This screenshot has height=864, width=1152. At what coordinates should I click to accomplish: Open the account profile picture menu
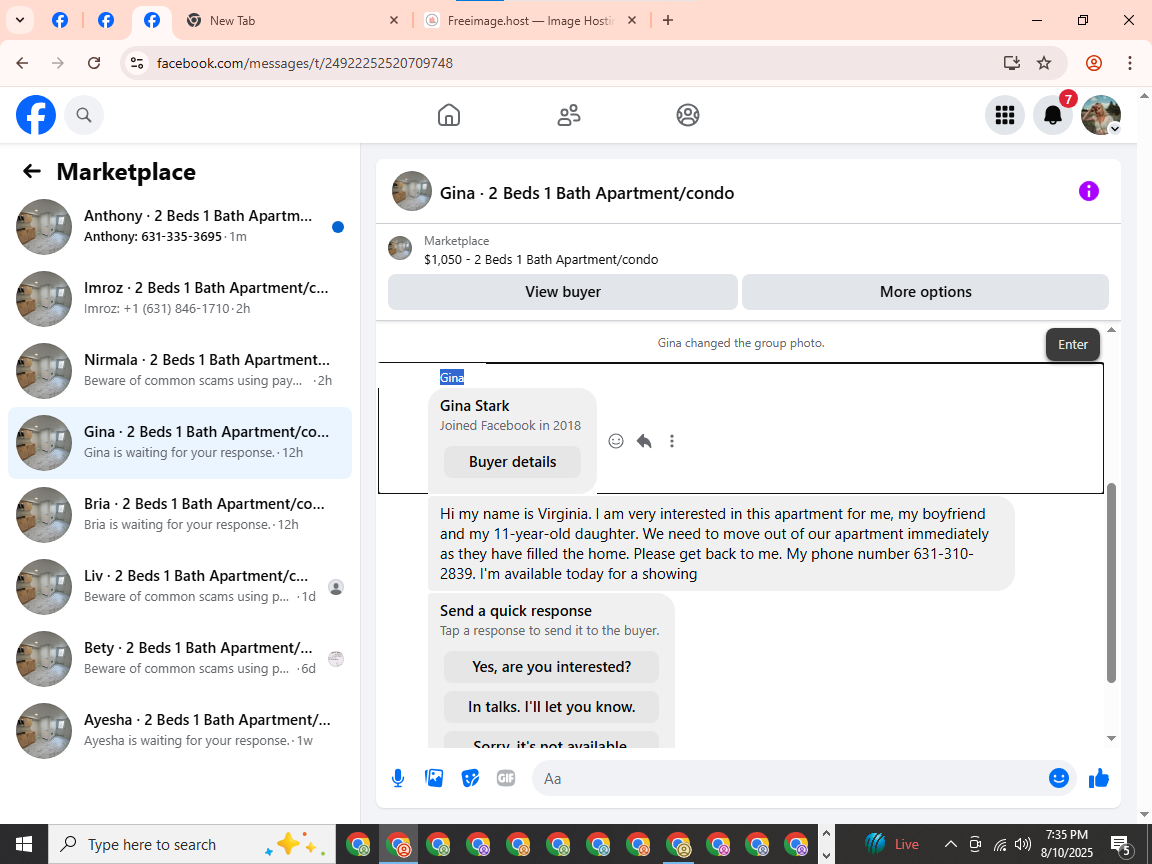(1101, 115)
